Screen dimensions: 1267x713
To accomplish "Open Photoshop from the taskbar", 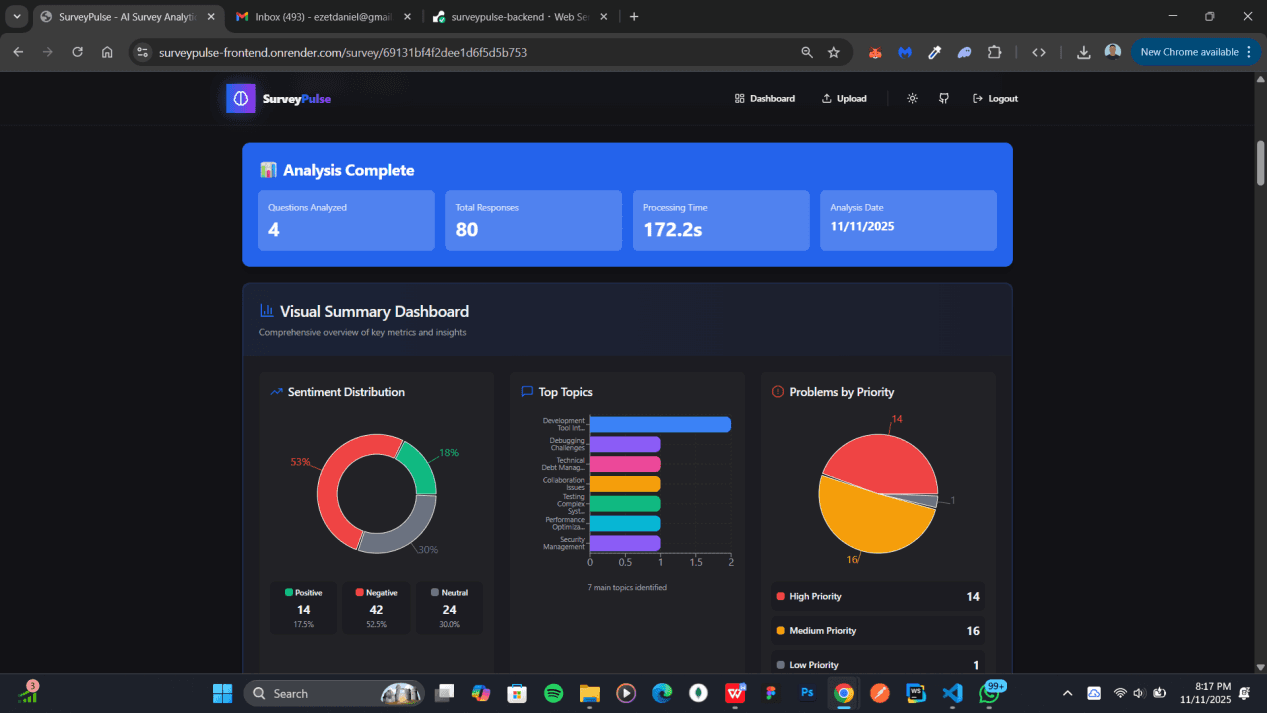I will [x=807, y=693].
